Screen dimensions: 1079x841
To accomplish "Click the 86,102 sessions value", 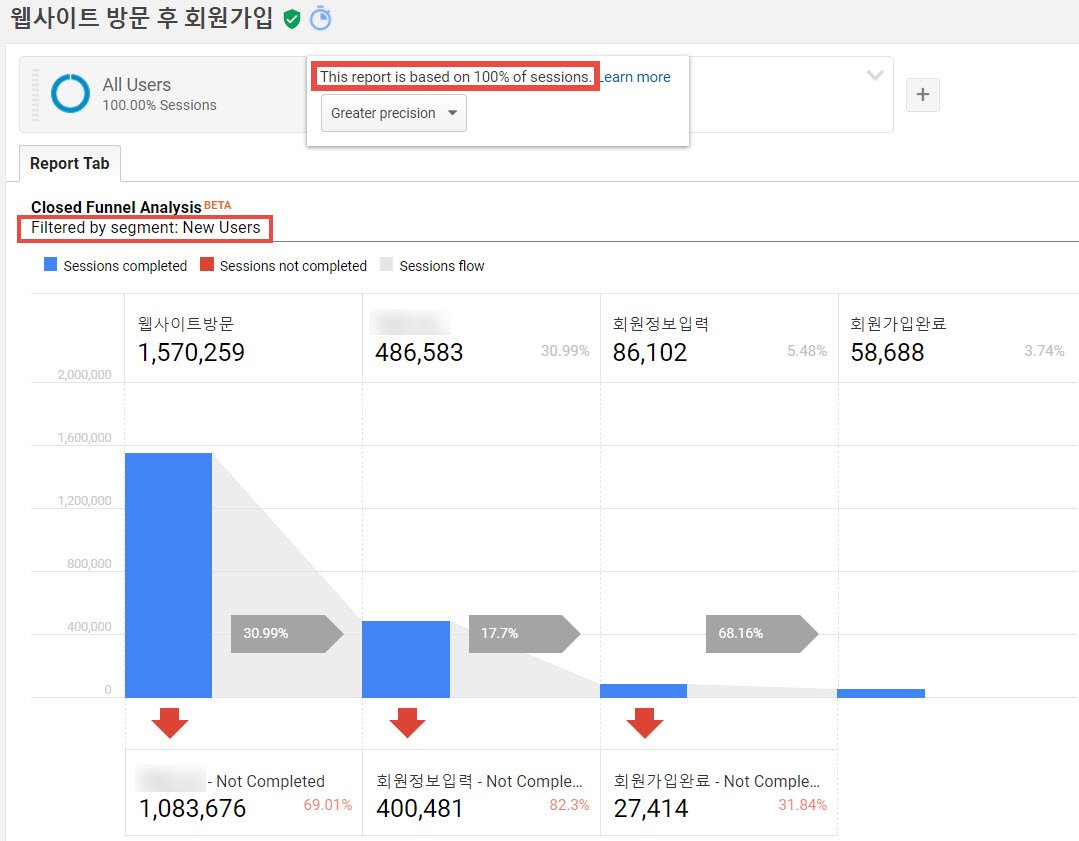I will click(x=650, y=352).
